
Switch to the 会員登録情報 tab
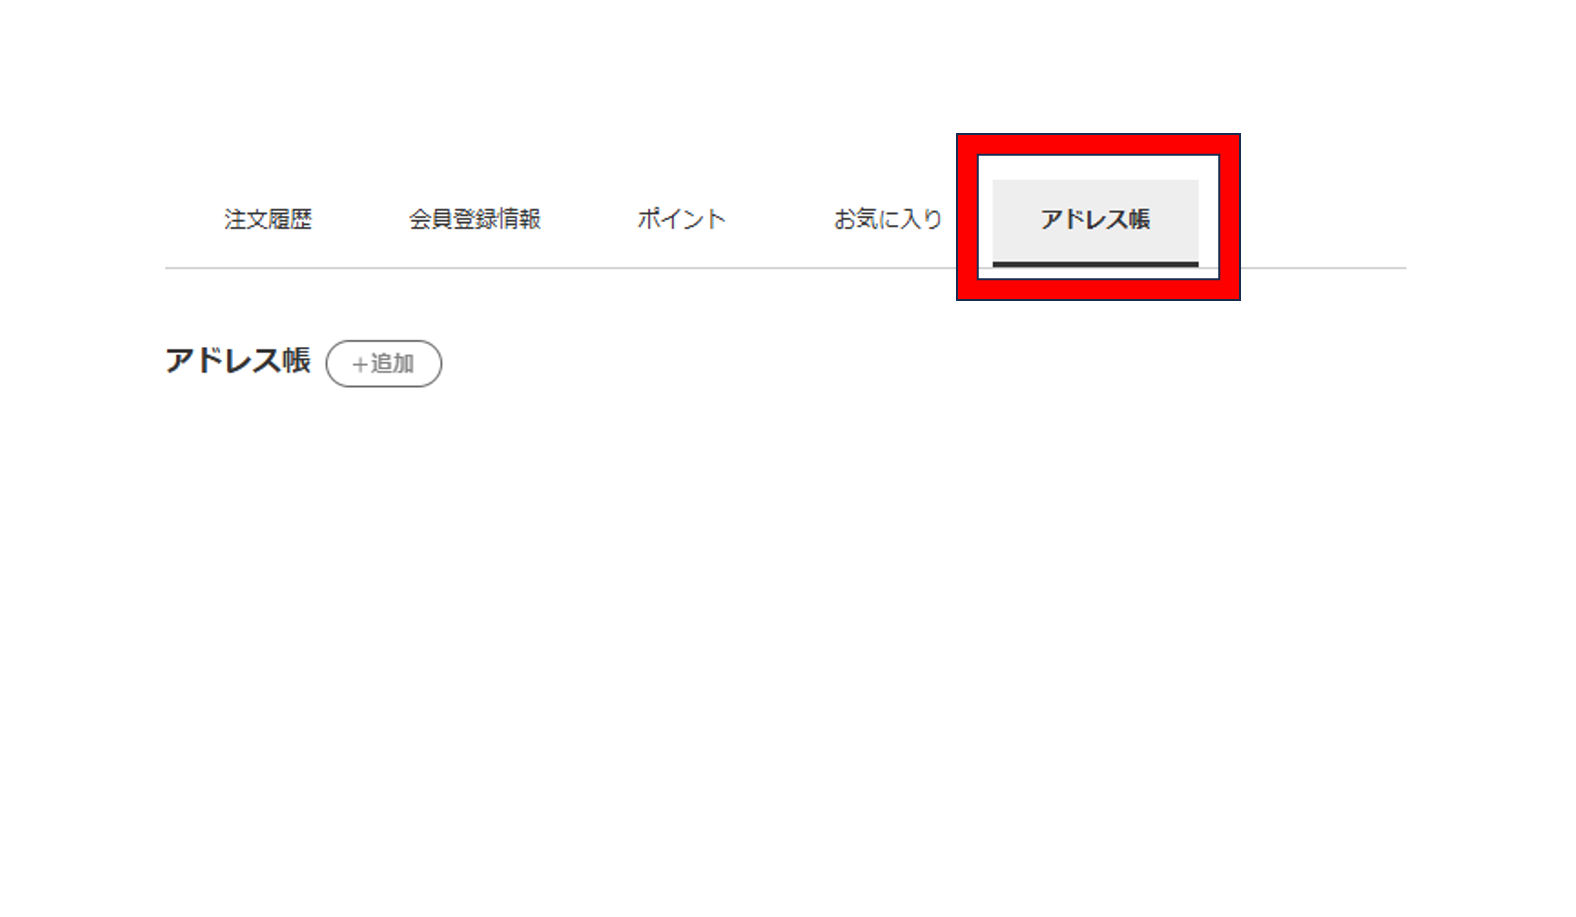pos(475,219)
